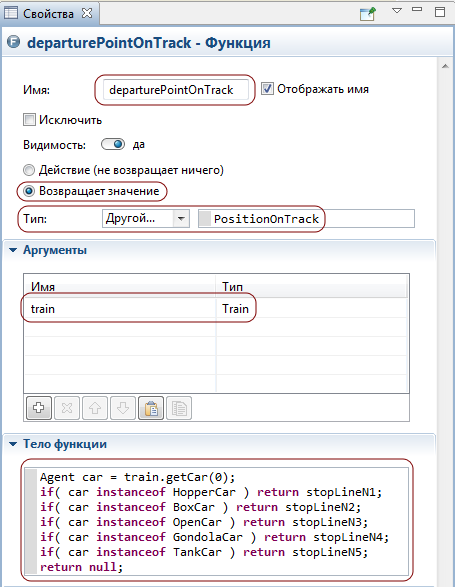
Task: Click the Имя column header in arguments table
Action: [x=119, y=286]
